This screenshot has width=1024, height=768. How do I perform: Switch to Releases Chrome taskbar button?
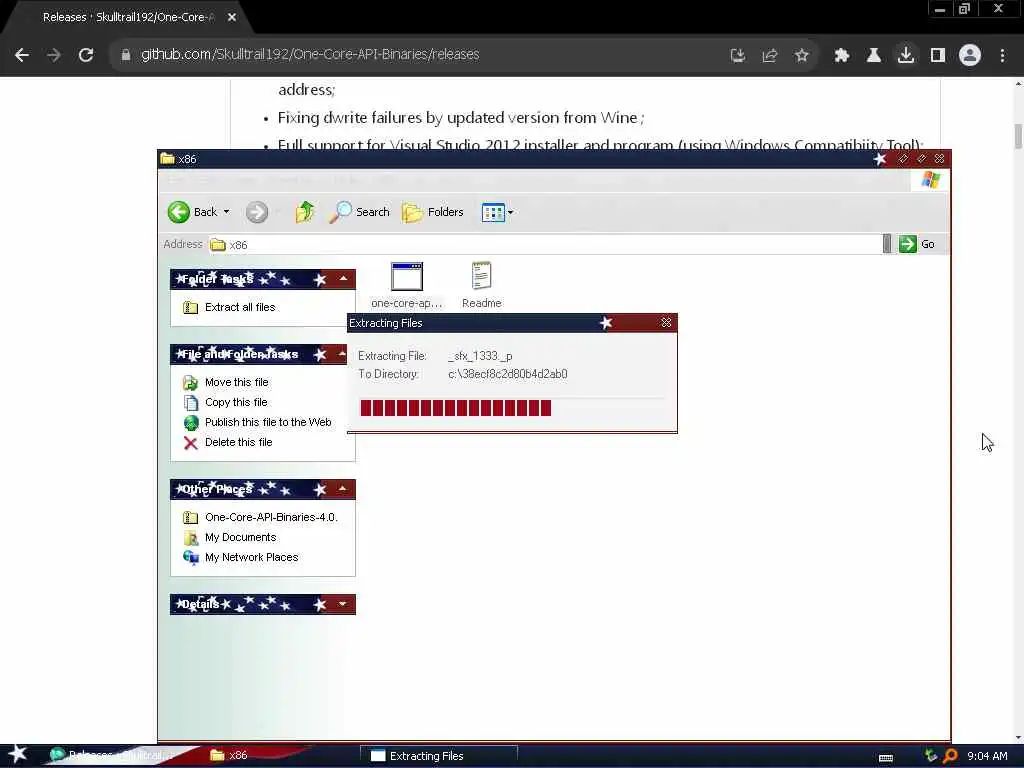[x=118, y=756]
